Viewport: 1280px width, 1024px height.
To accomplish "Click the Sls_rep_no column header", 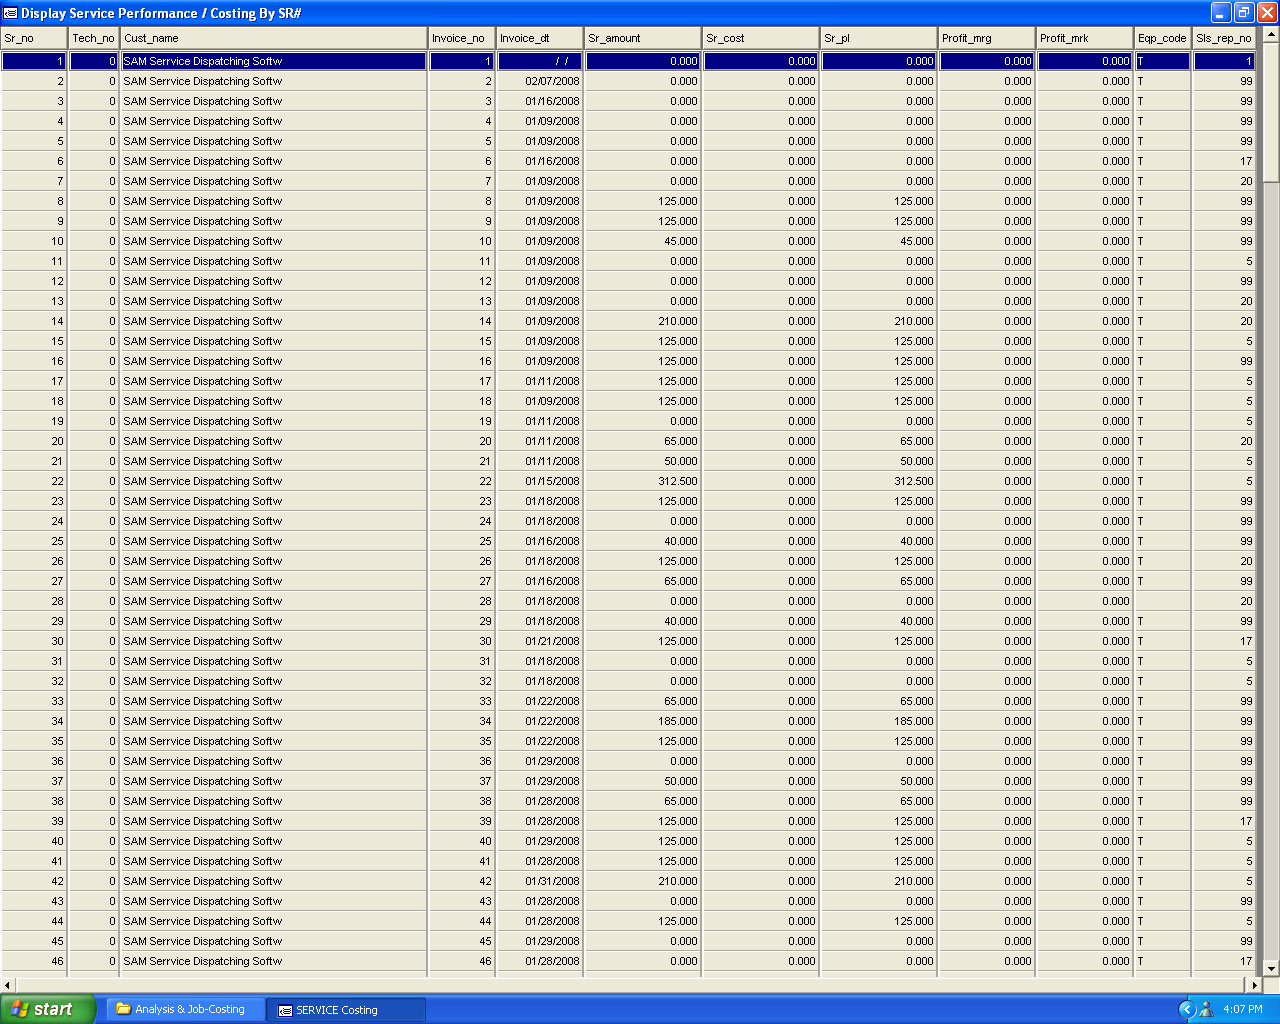I will [x=1224, y=38].
